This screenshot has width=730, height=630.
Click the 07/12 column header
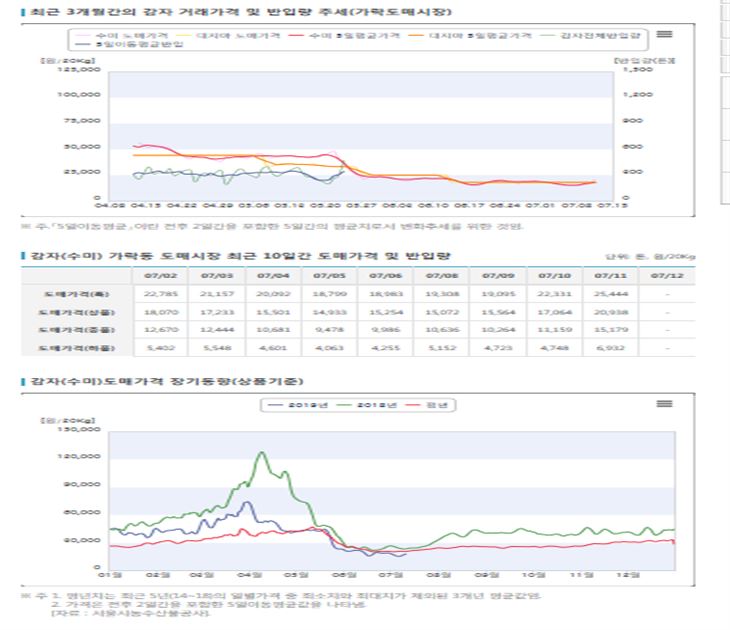(667, 276)
